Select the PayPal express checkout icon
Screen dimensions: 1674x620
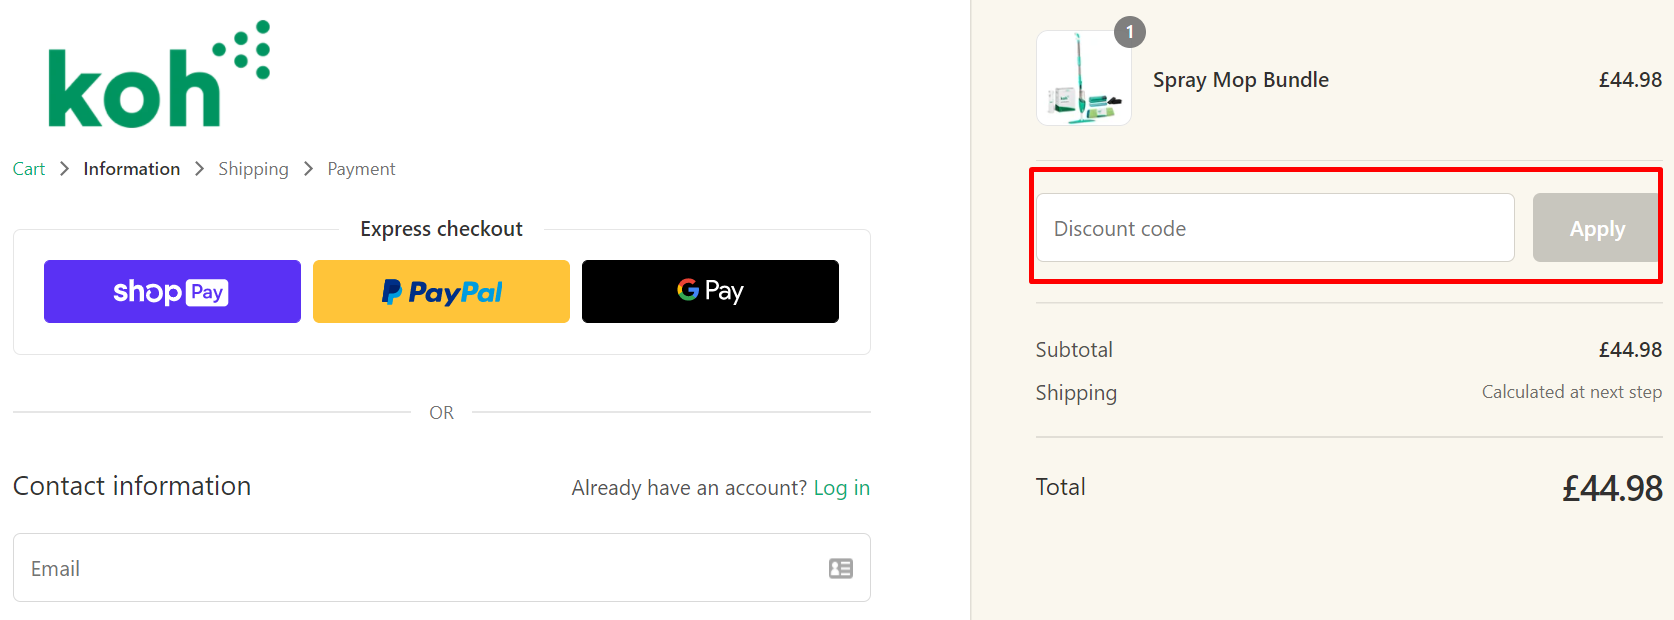pyautogui.click(x=441, y=291)
